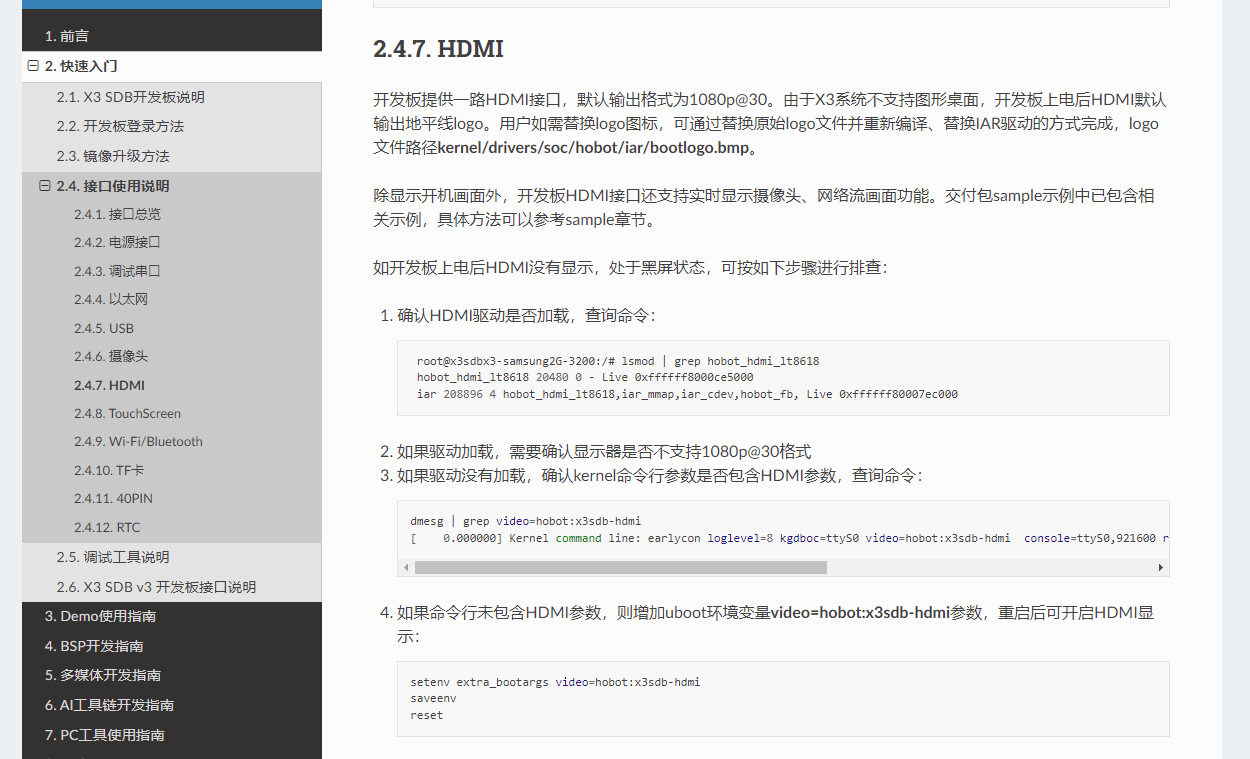Go to 2.1. X3 SDB开发板说明
The height and width of the screenshot is (759, 1250).
point(130,97)
